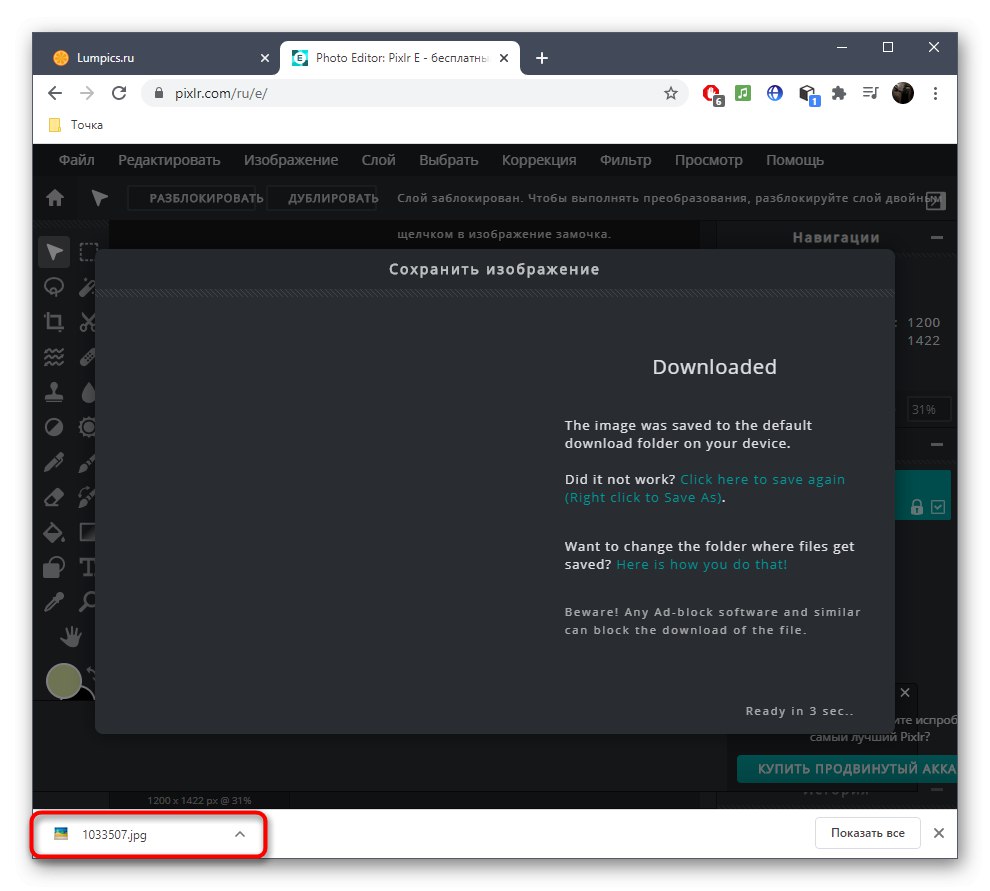Screen dimensions: 990x891
Task: Click the layer lock padlock icon
Action: (x=917, y=507)
